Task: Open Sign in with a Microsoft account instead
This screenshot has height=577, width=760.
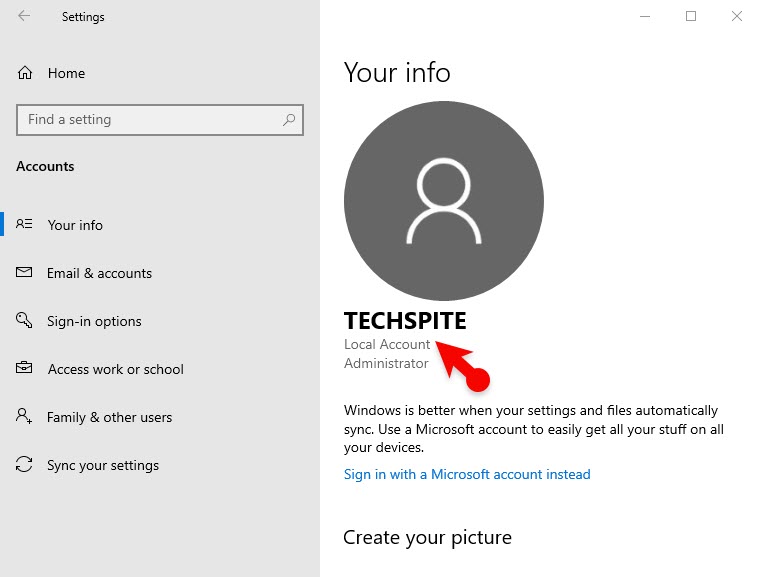Action: (x=467, y=474)
